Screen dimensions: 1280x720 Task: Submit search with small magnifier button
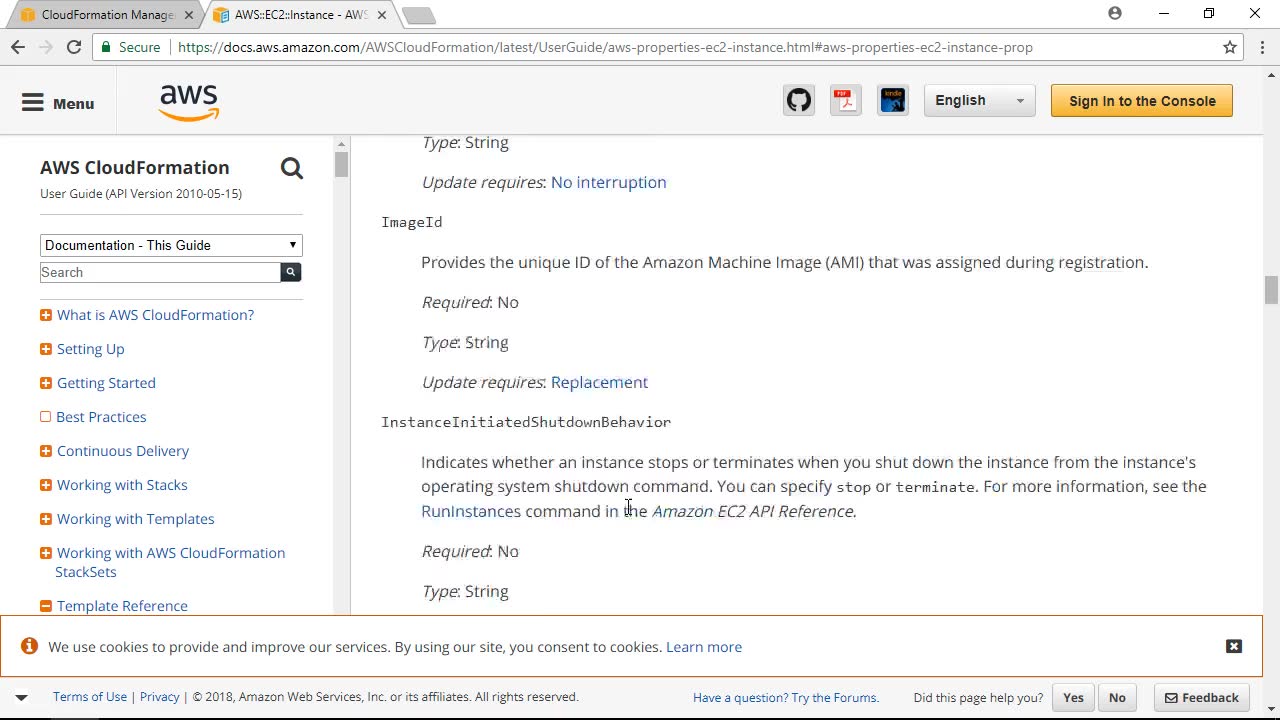[x=291, y=272]
